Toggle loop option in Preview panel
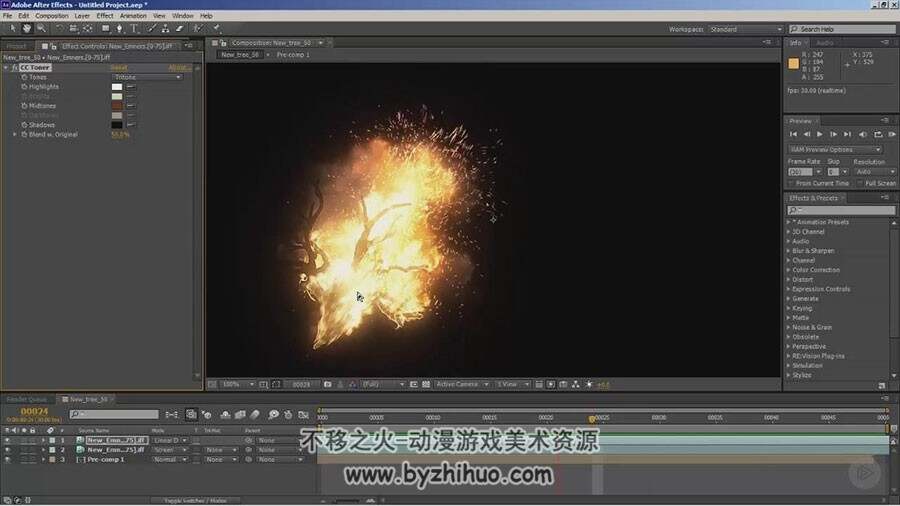The height and width of the screenshot is (506, 900). (x=878, y=134)
